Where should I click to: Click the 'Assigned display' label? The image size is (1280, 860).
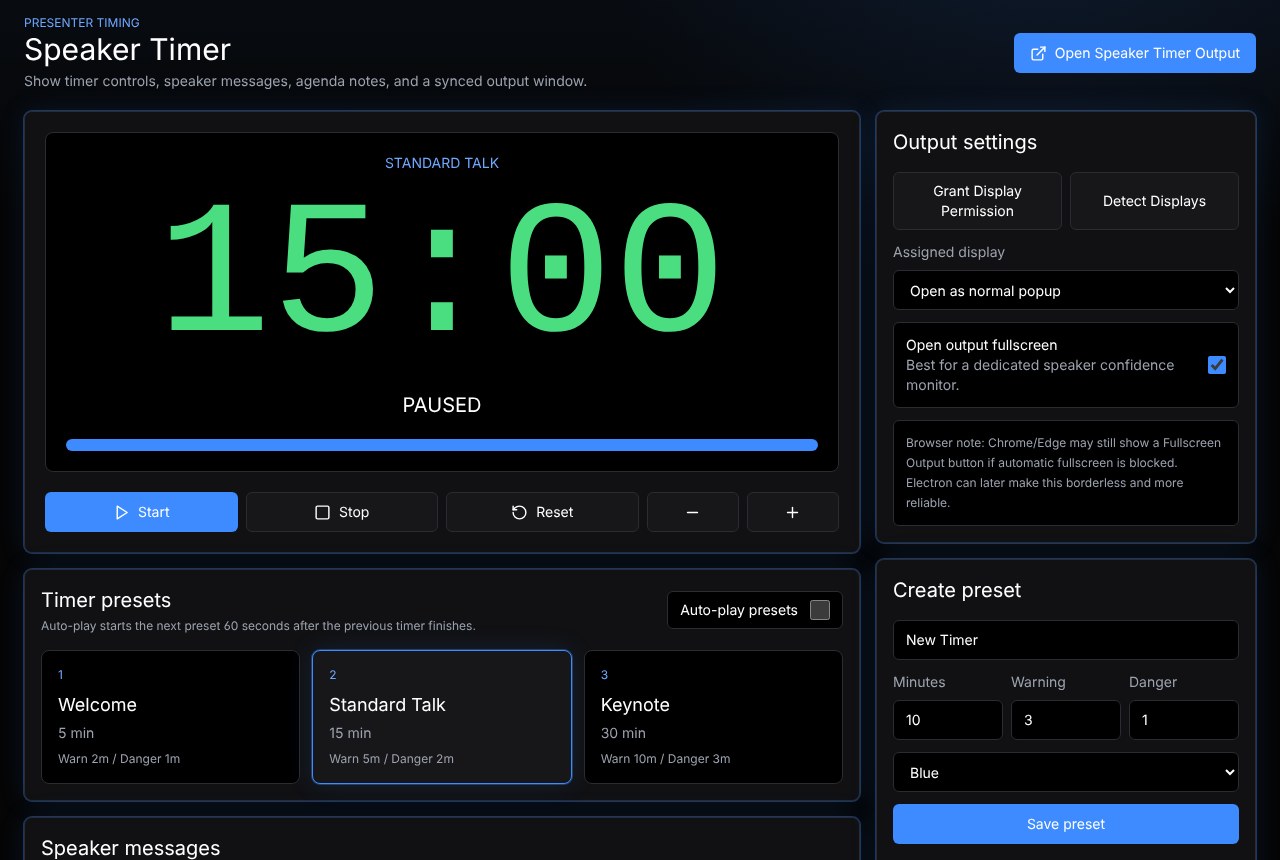949,252
